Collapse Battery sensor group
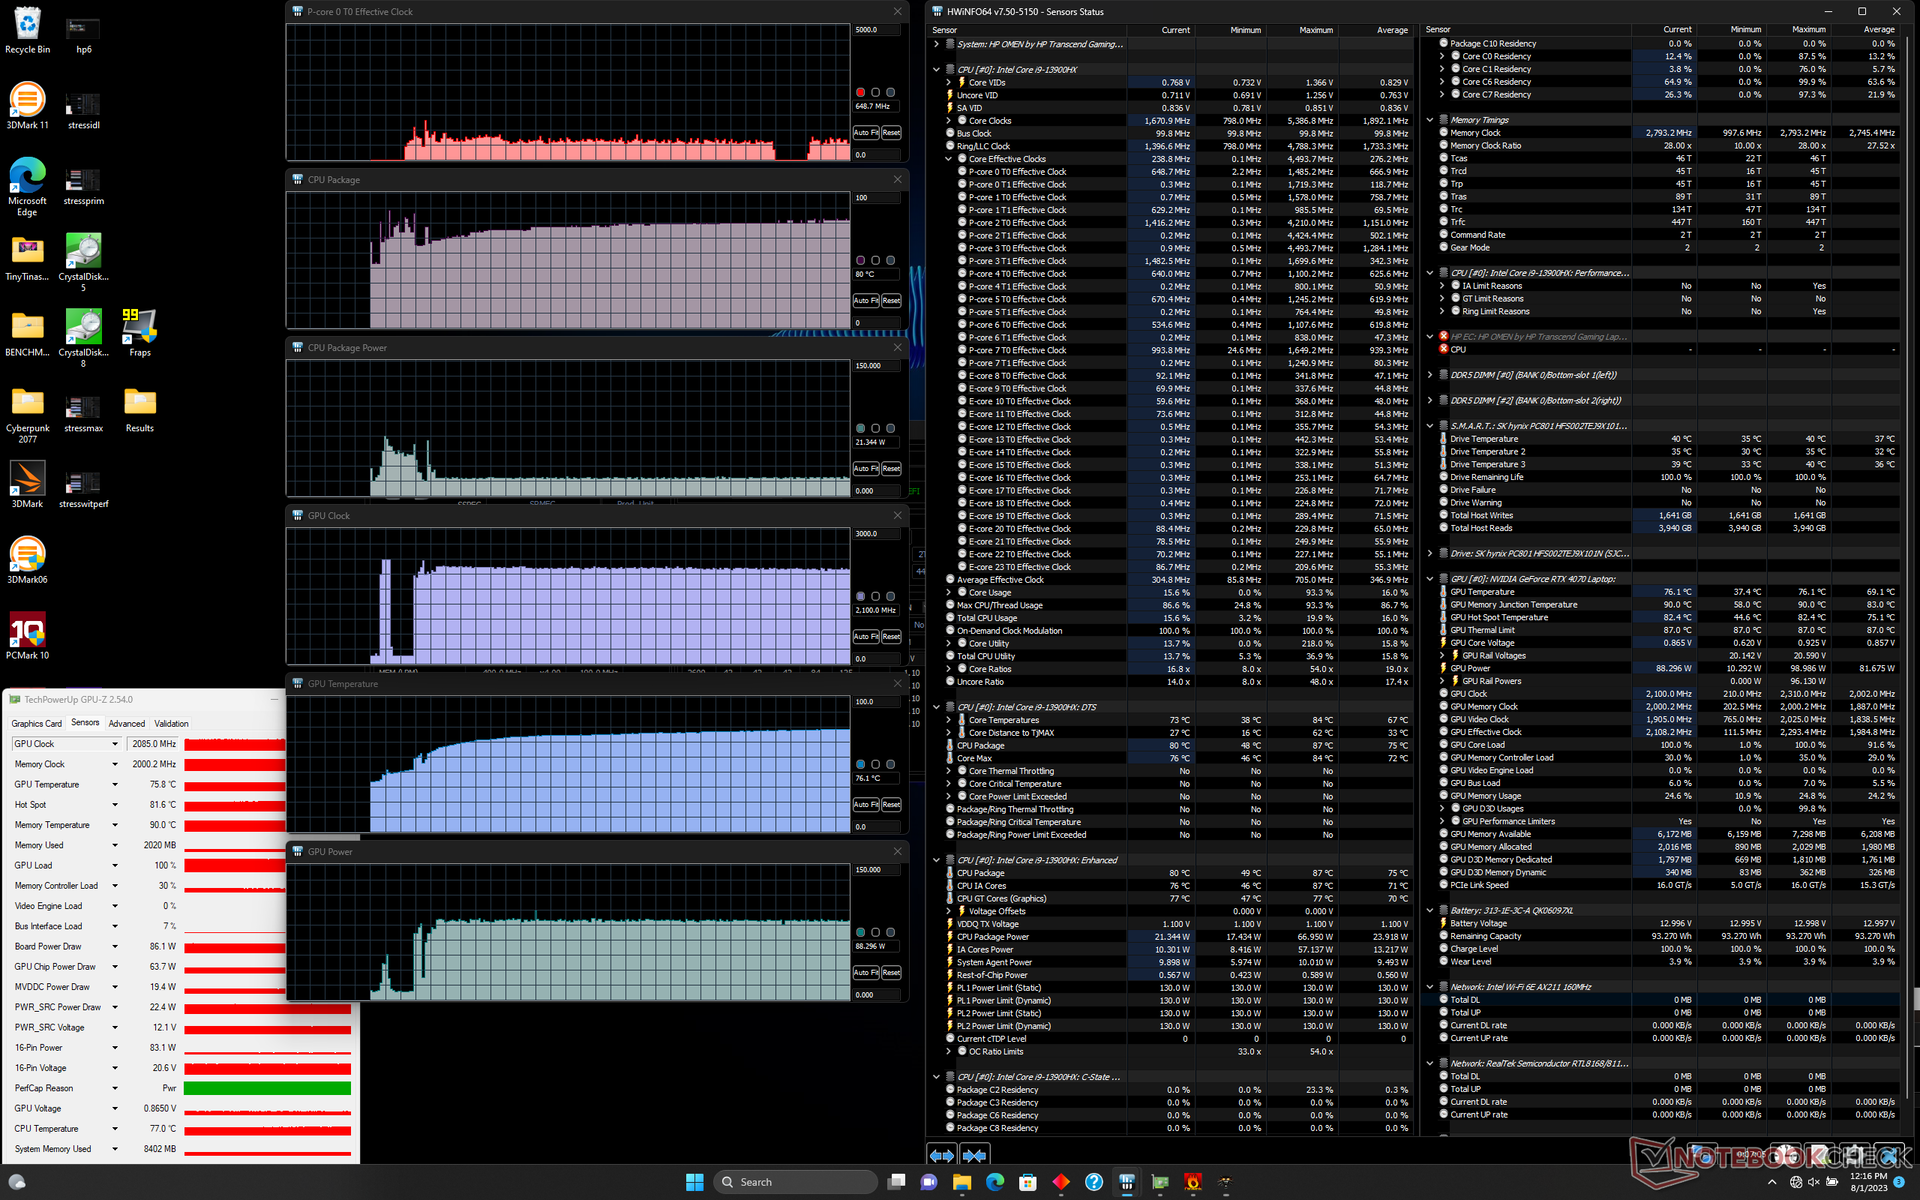This screenshot has width=1920, height=1200. [1431, 911]
